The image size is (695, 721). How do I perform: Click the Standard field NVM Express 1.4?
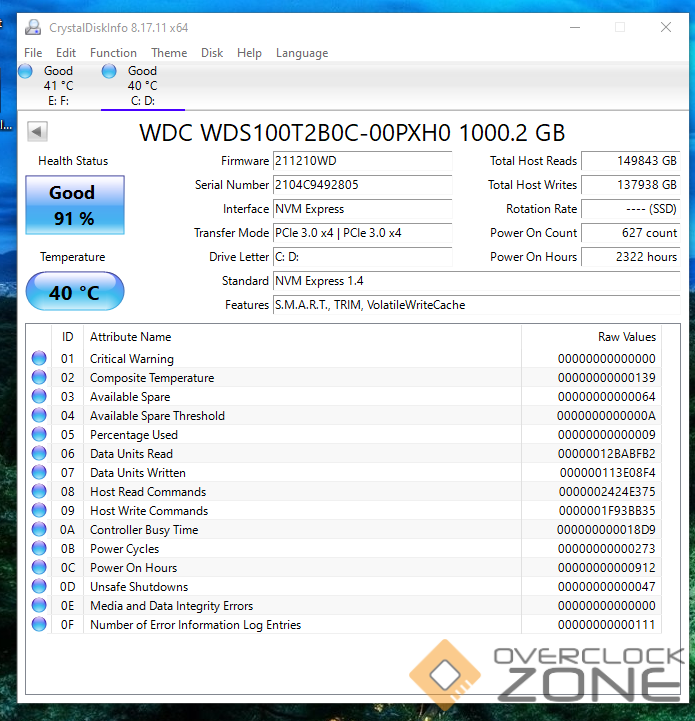[477, 280]
